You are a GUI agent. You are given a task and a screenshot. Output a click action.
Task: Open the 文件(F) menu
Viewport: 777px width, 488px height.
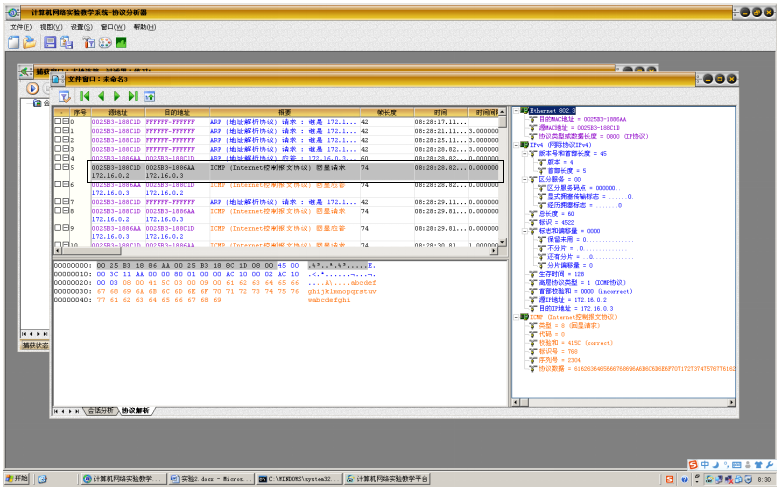coord(21,27)
